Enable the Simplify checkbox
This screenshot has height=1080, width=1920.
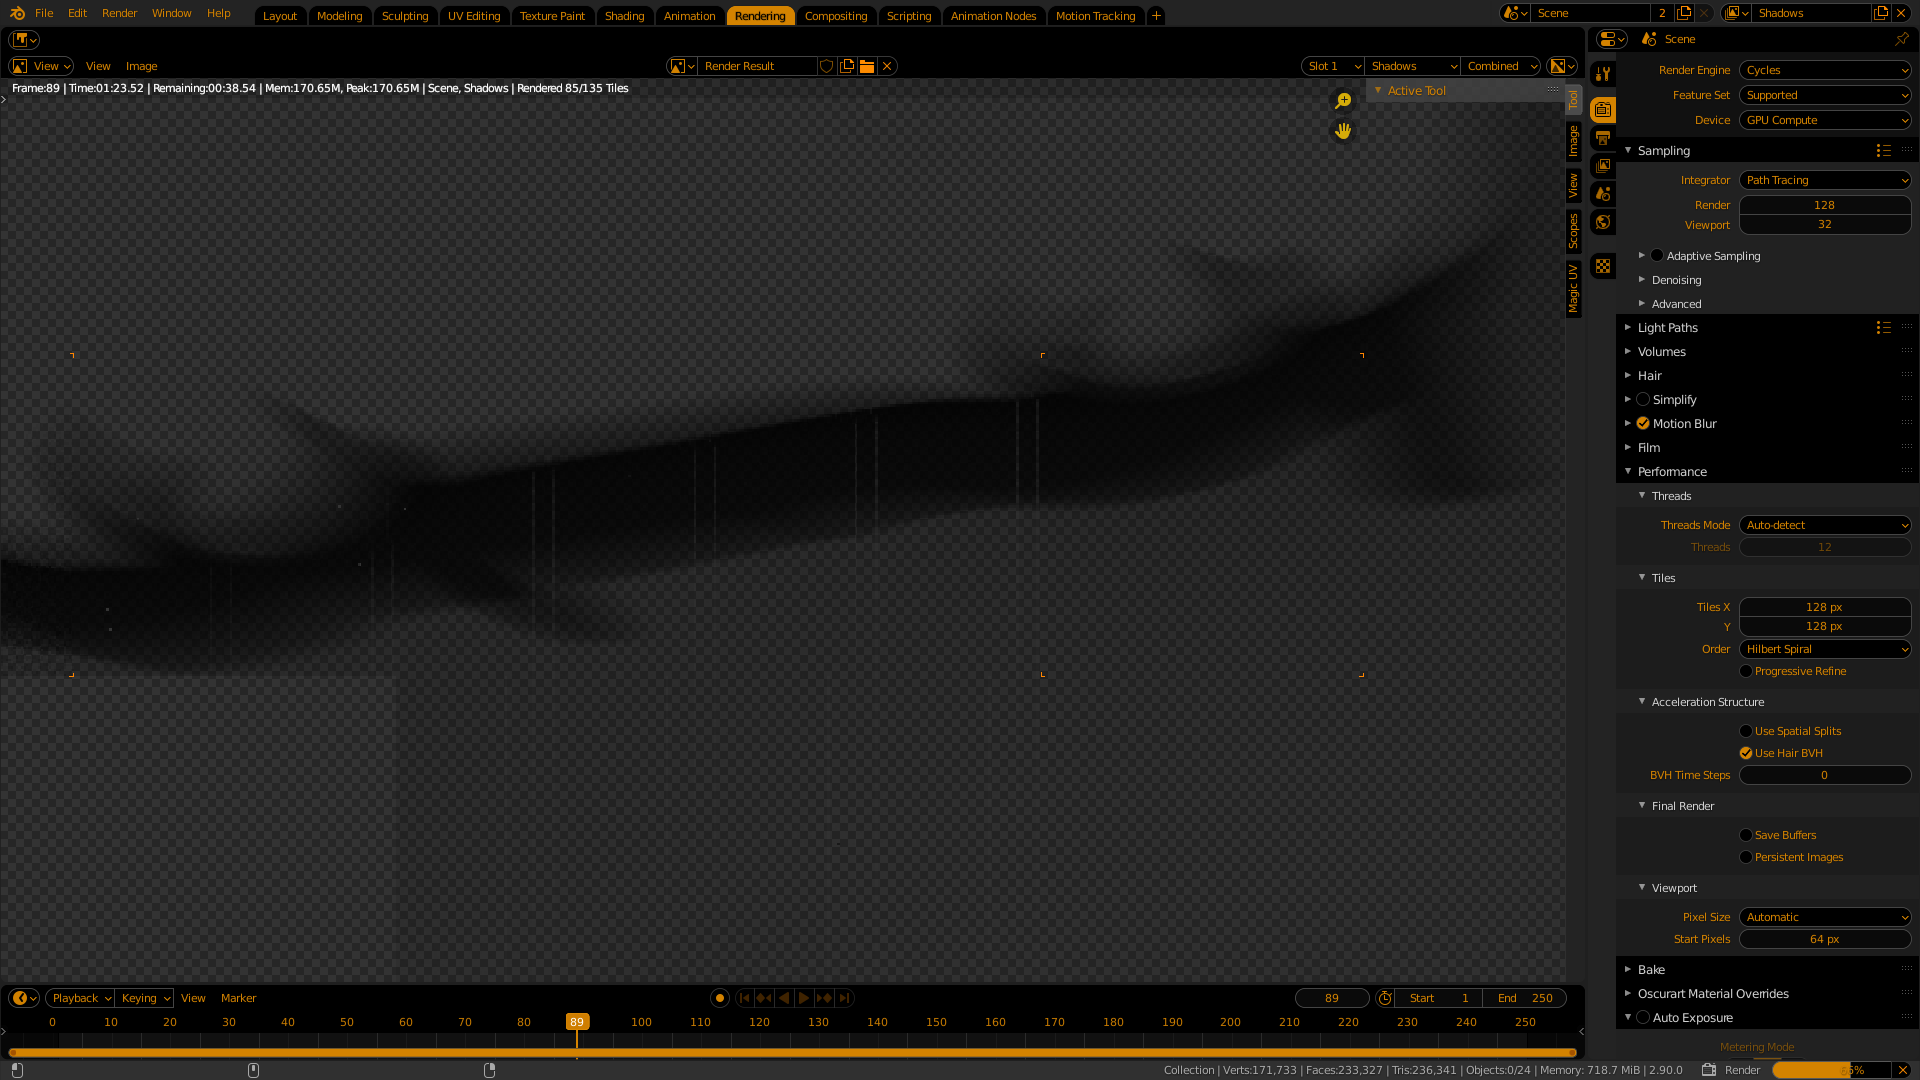coord(1643,400)
